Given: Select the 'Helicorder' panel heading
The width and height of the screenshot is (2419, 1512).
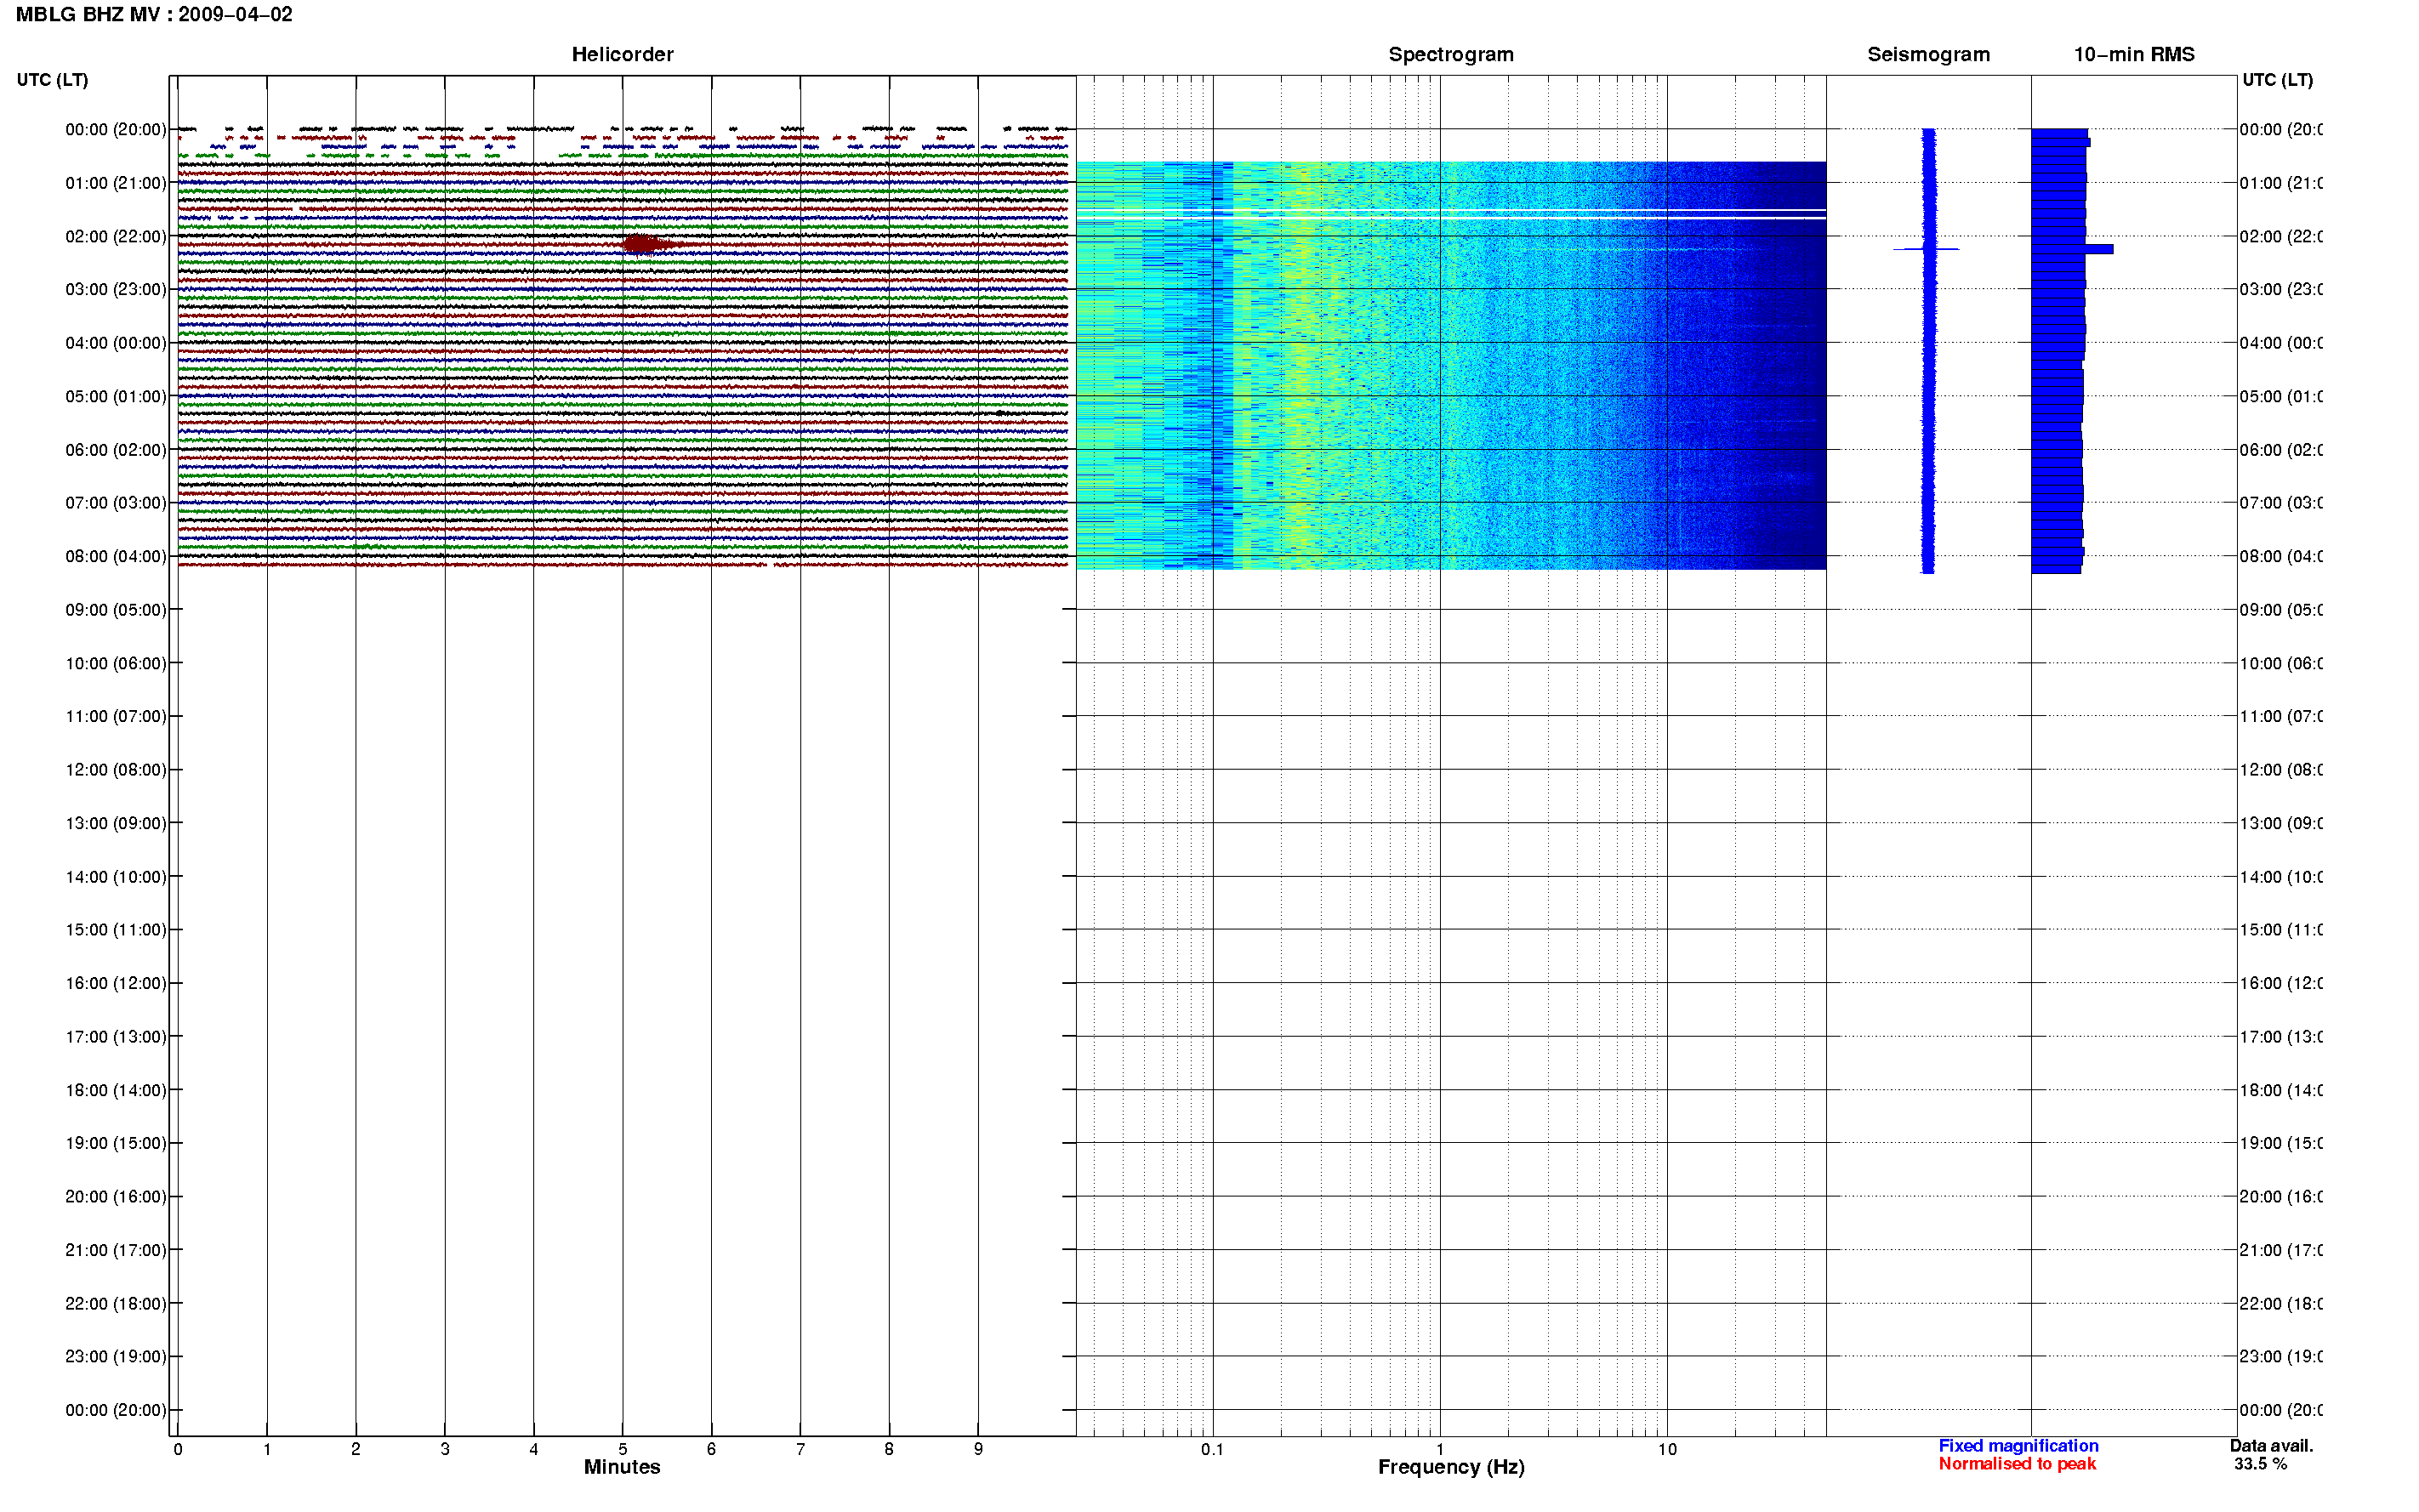Looking at the screenshot, I should (x=622, y=55).
